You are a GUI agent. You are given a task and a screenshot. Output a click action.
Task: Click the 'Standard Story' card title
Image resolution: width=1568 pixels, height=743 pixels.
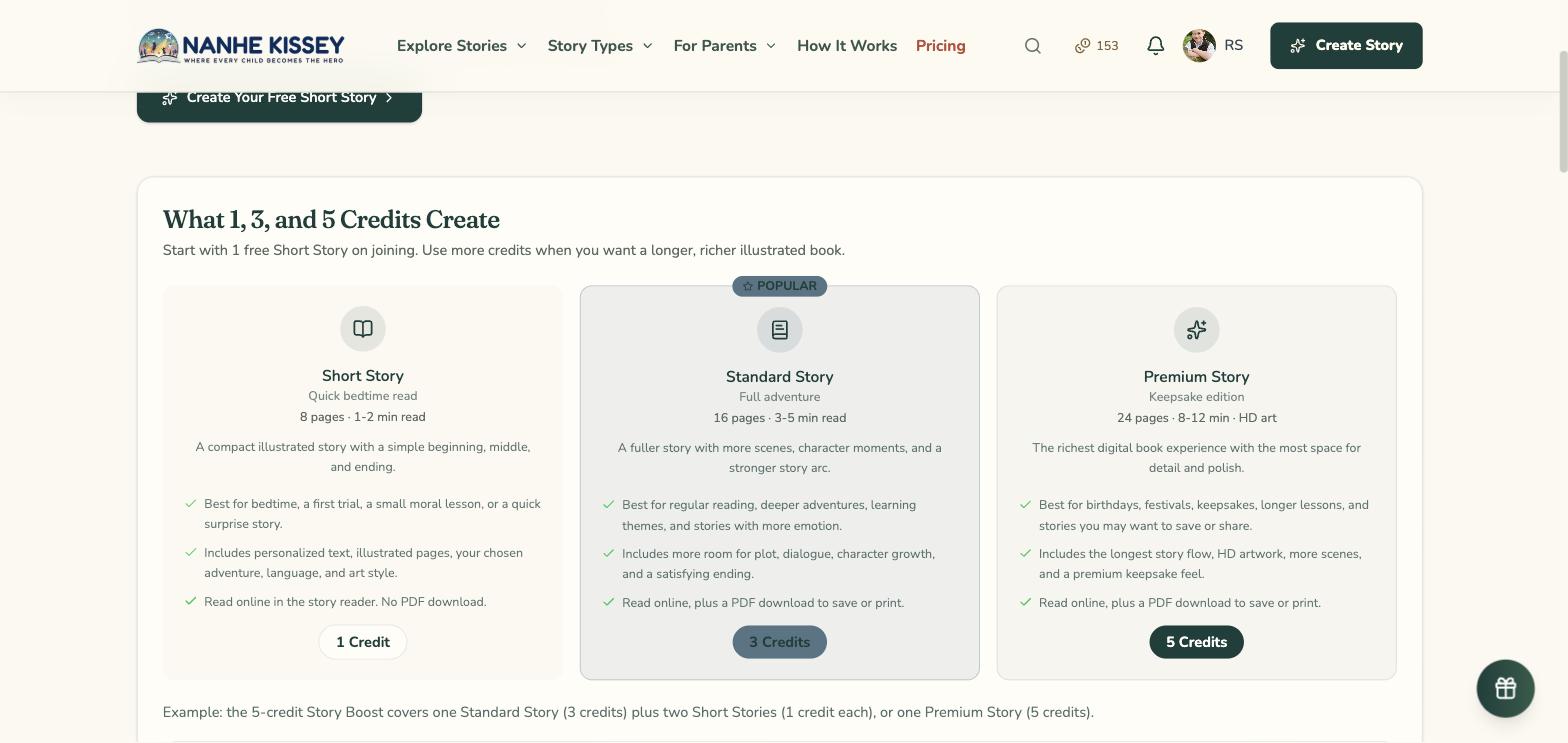780,377
